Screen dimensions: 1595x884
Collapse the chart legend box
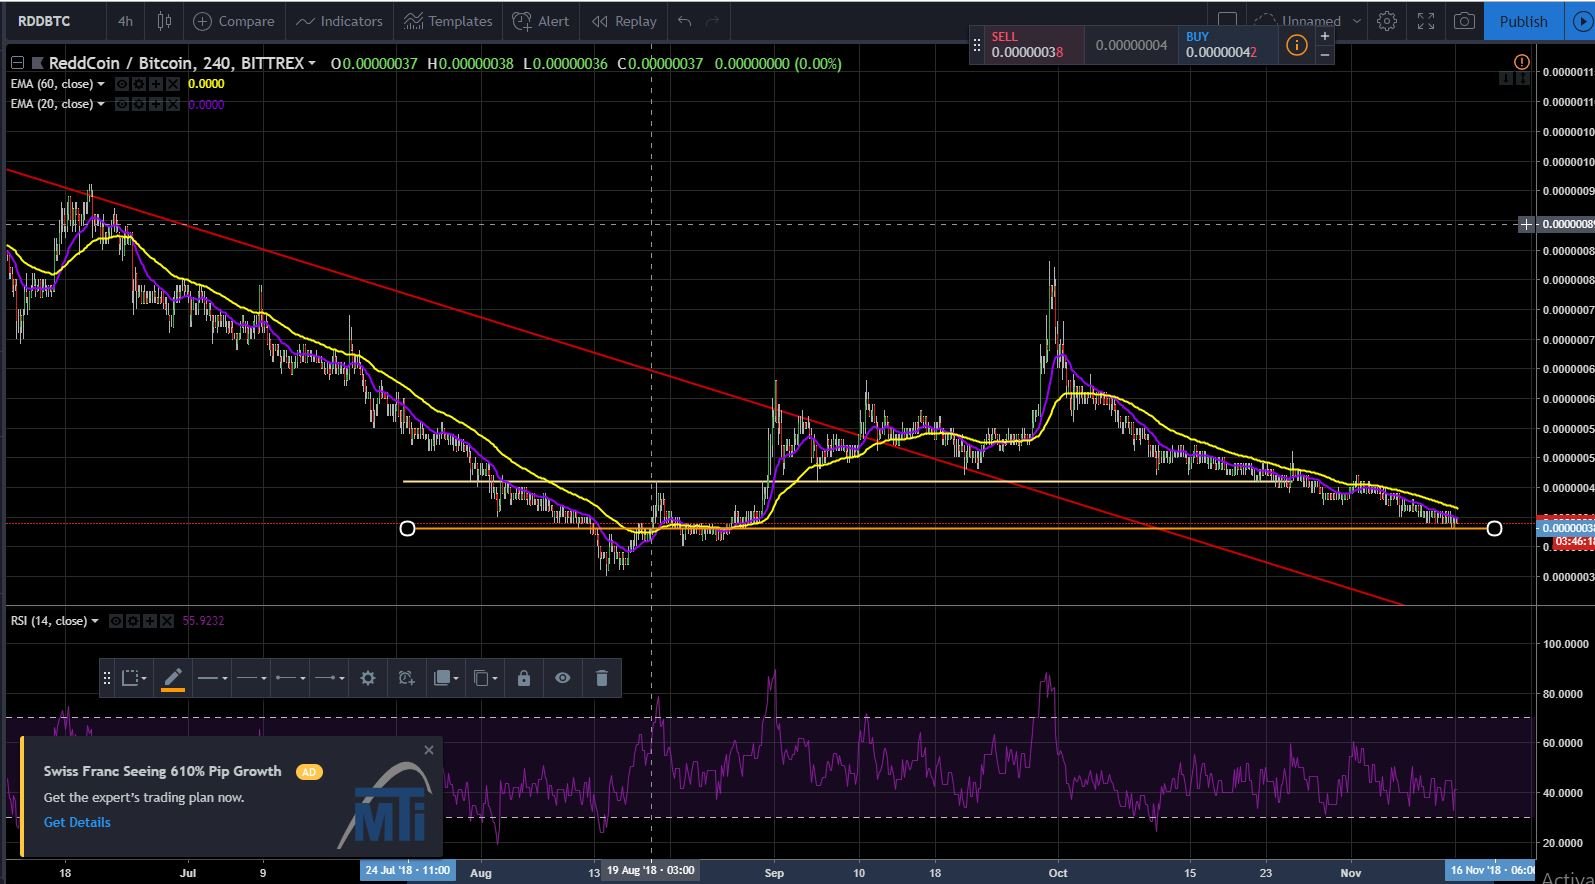pyautogui.click(x=17, y=63)
